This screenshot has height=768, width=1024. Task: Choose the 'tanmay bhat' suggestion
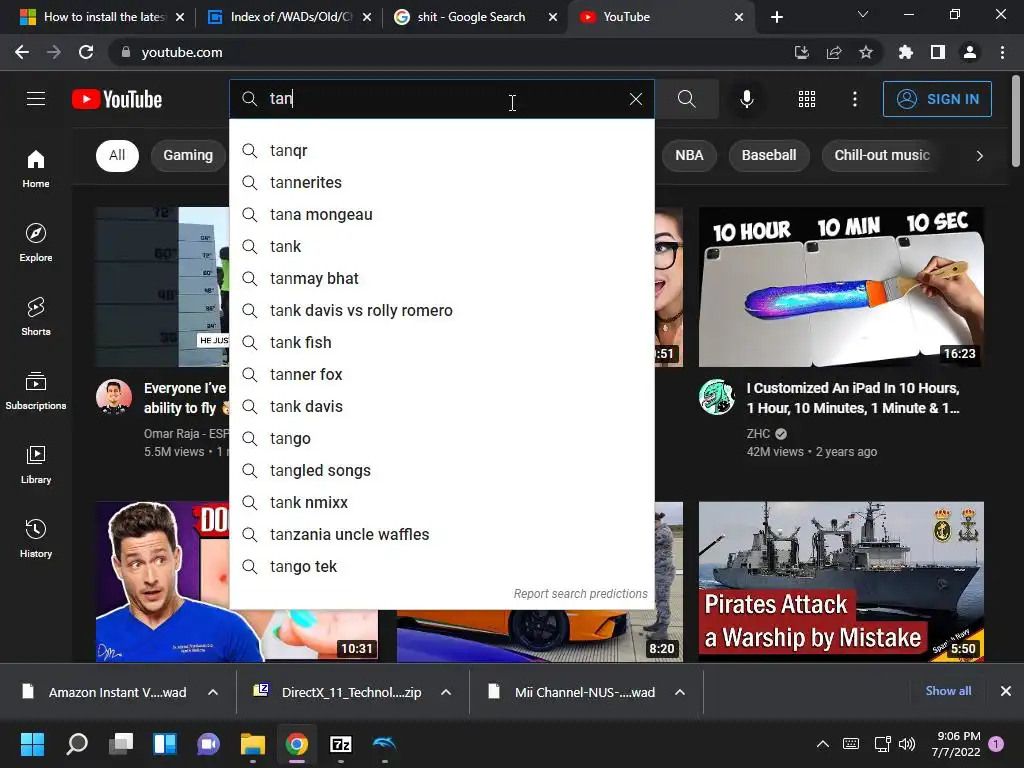pyautogui.click(x=441, y=279)
